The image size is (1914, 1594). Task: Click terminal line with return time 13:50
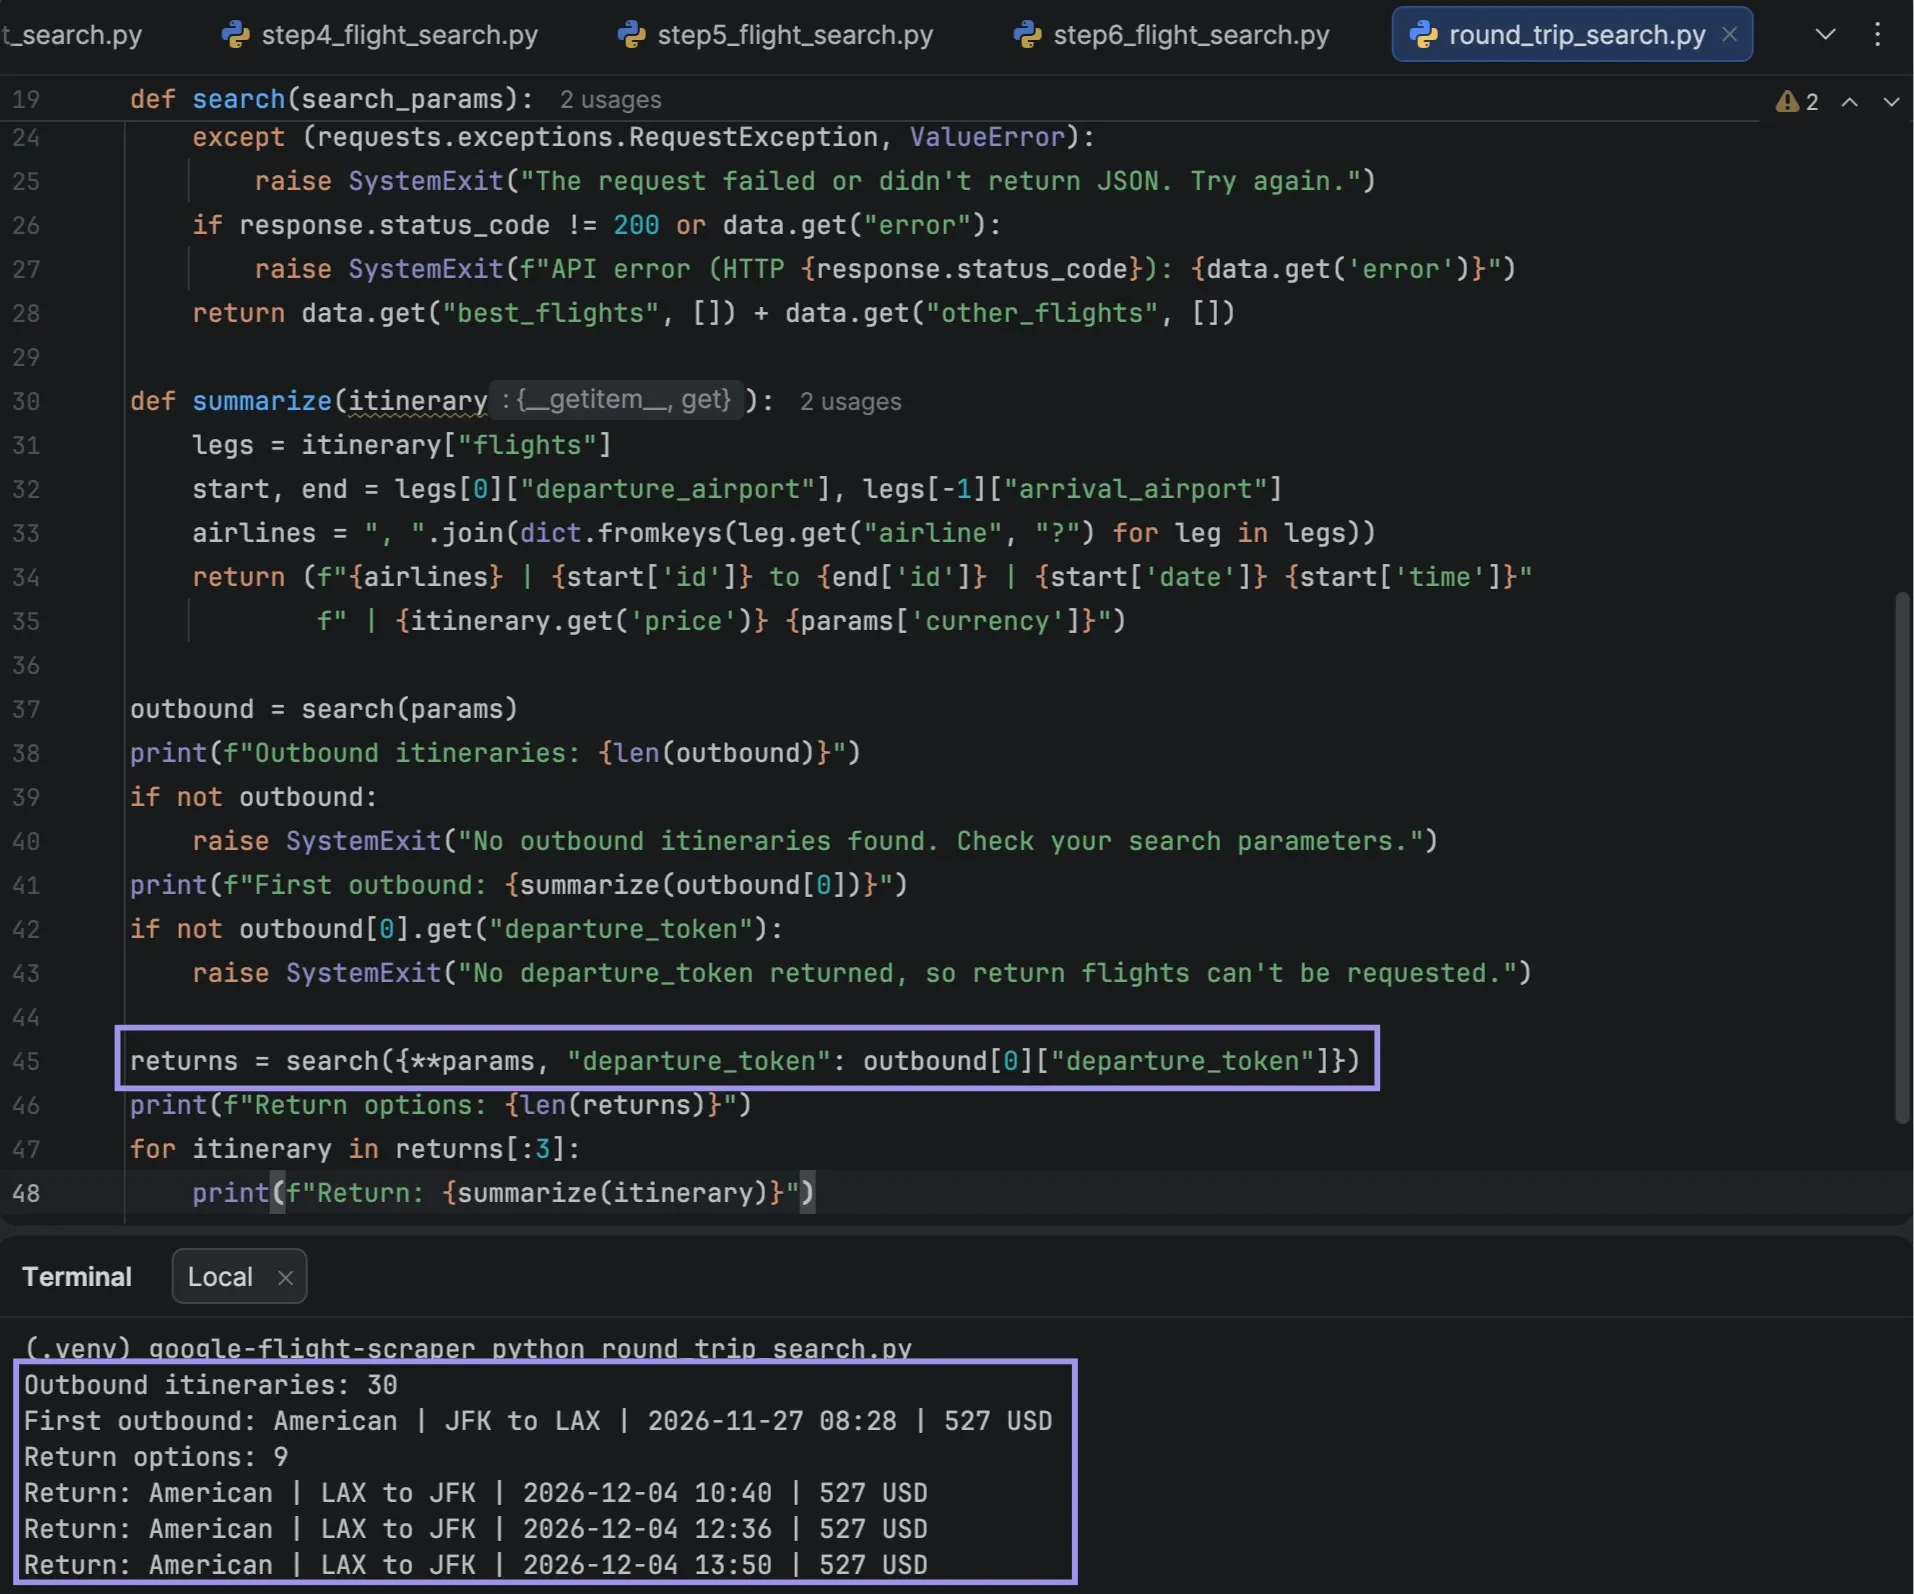click(476, 1565)
